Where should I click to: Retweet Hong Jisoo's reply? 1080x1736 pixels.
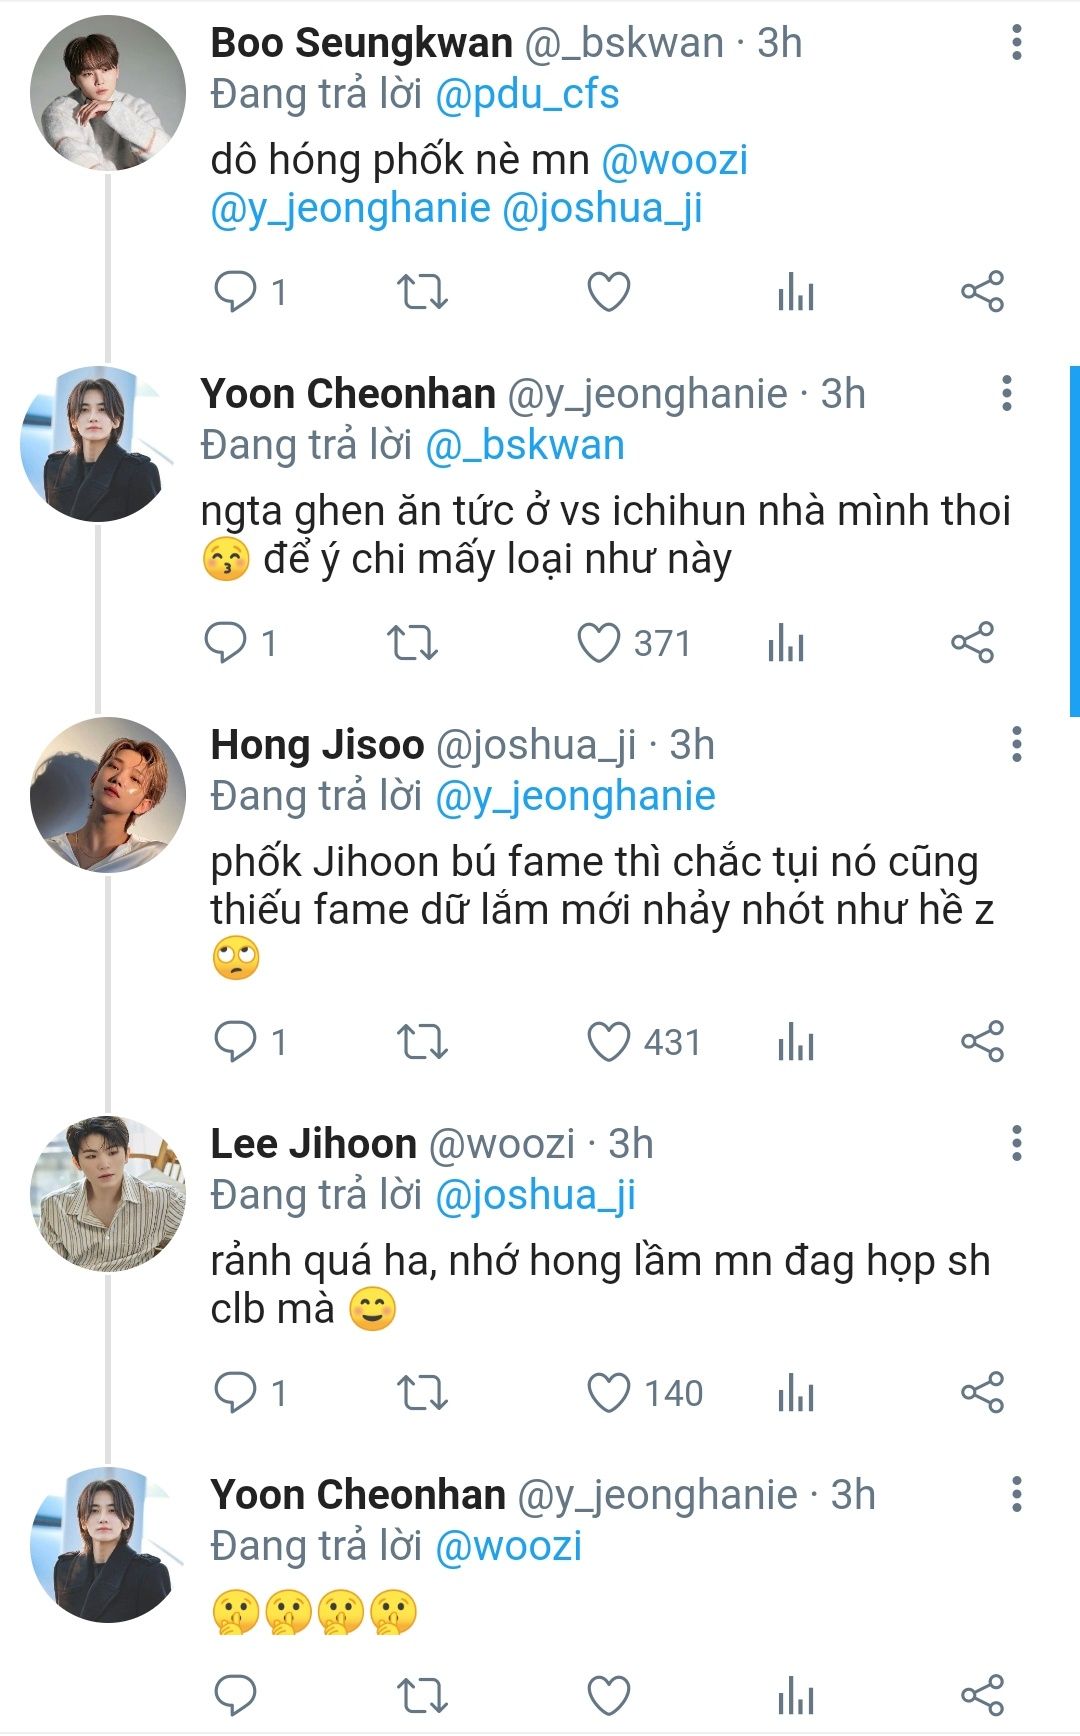[x=422, y=1042]
